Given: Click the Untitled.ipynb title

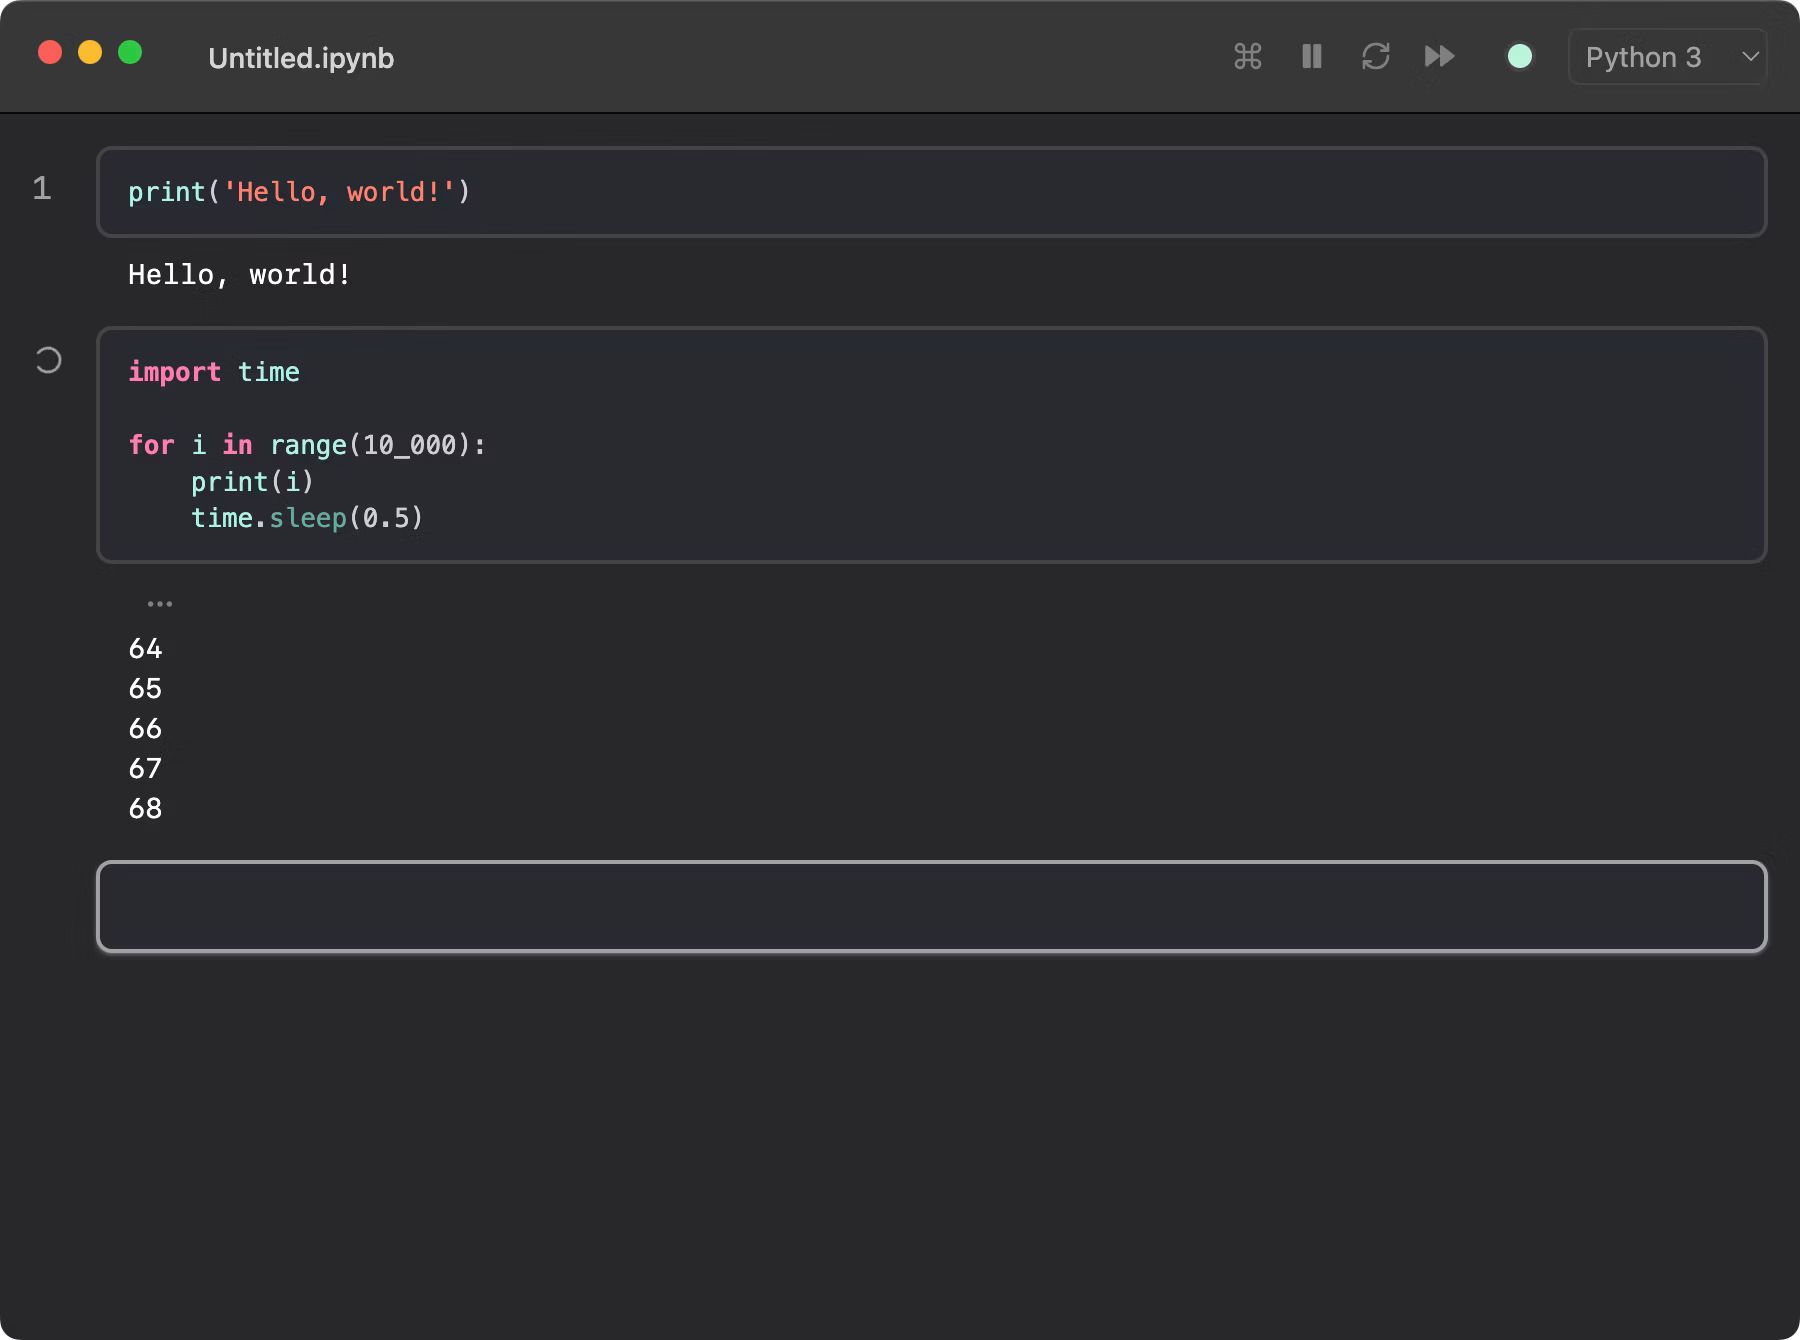Looking at the screenshot, I should [x=301, y=58].
